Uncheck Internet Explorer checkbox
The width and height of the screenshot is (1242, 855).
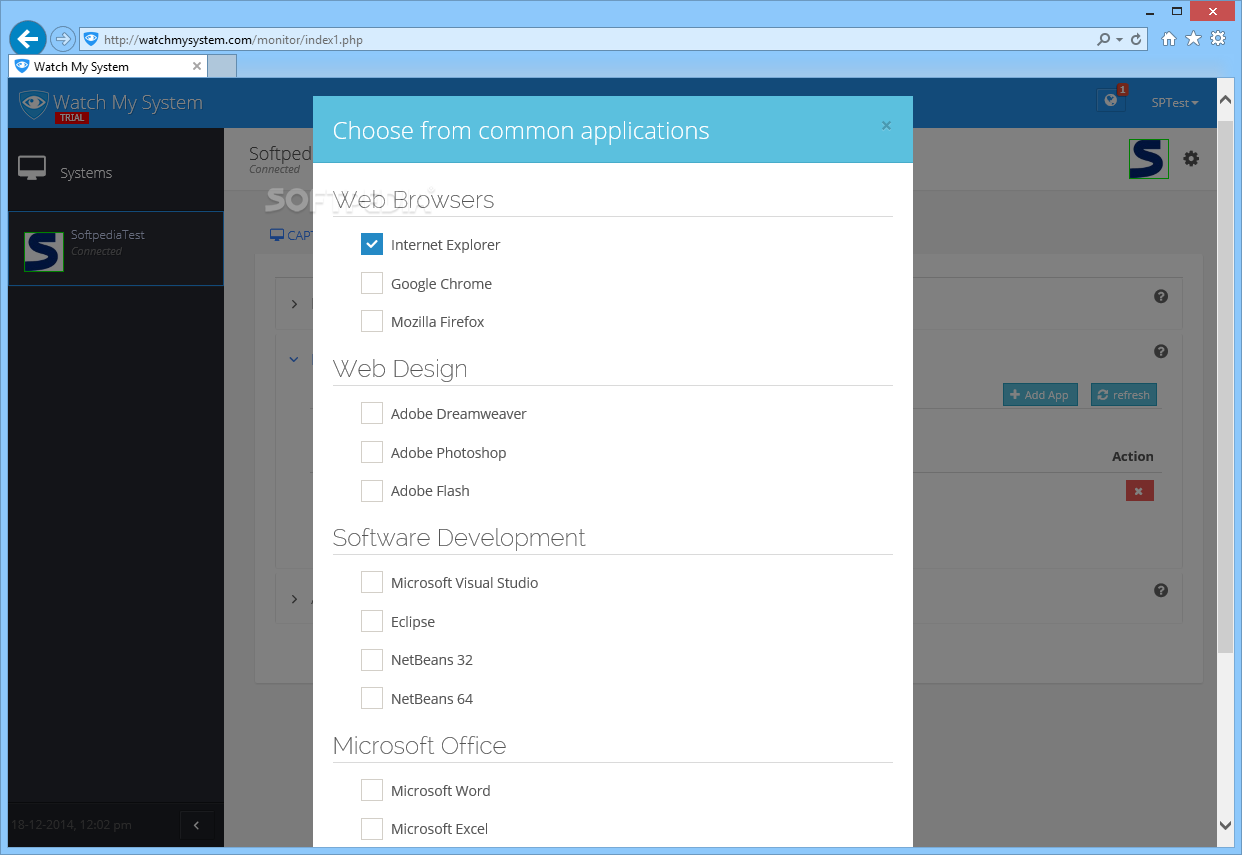pyautogui.click(x=372, y=244)
